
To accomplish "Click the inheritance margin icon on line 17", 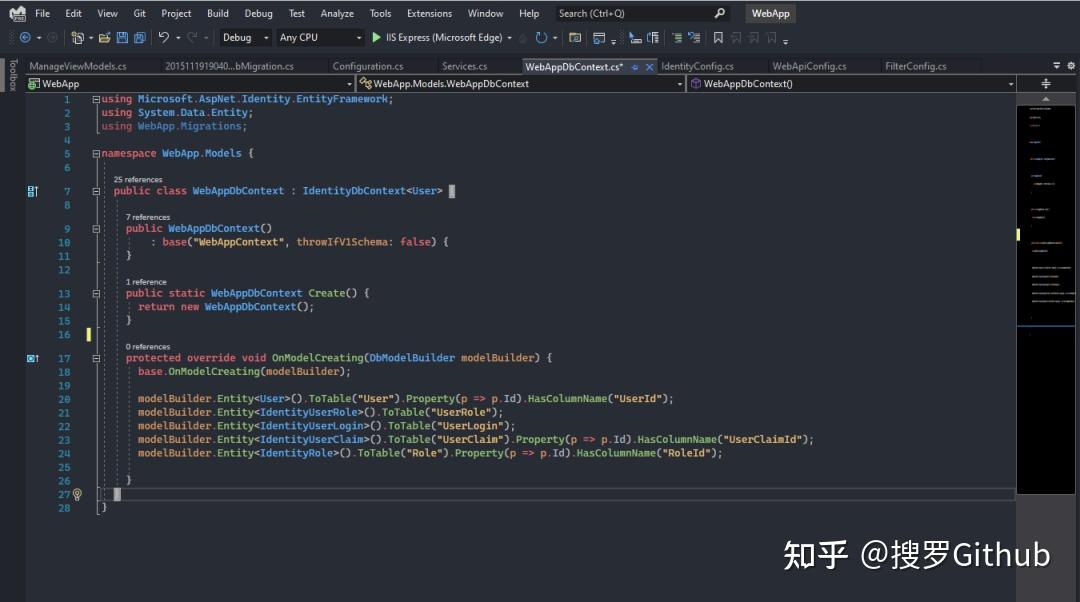I will click(x=33, y=358).
